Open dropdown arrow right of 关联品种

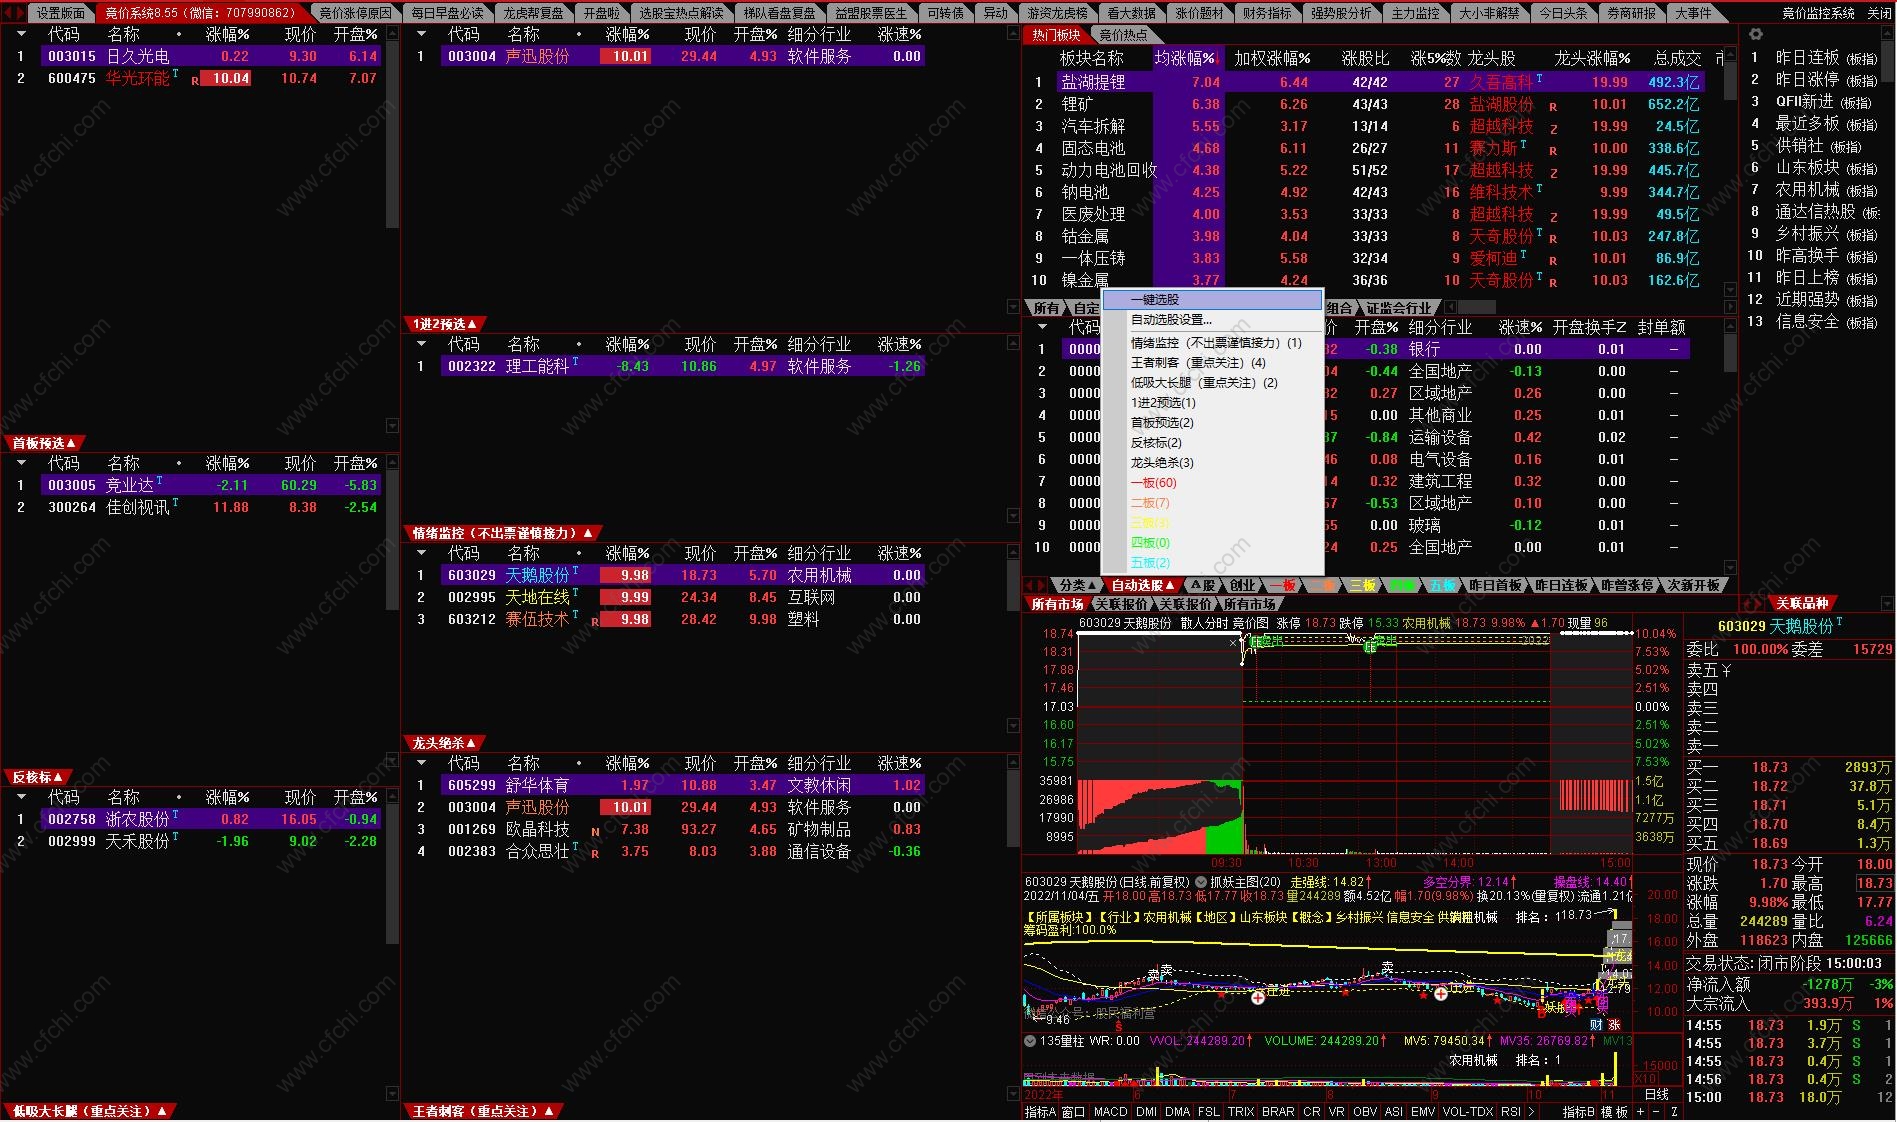coord(1886,604)
